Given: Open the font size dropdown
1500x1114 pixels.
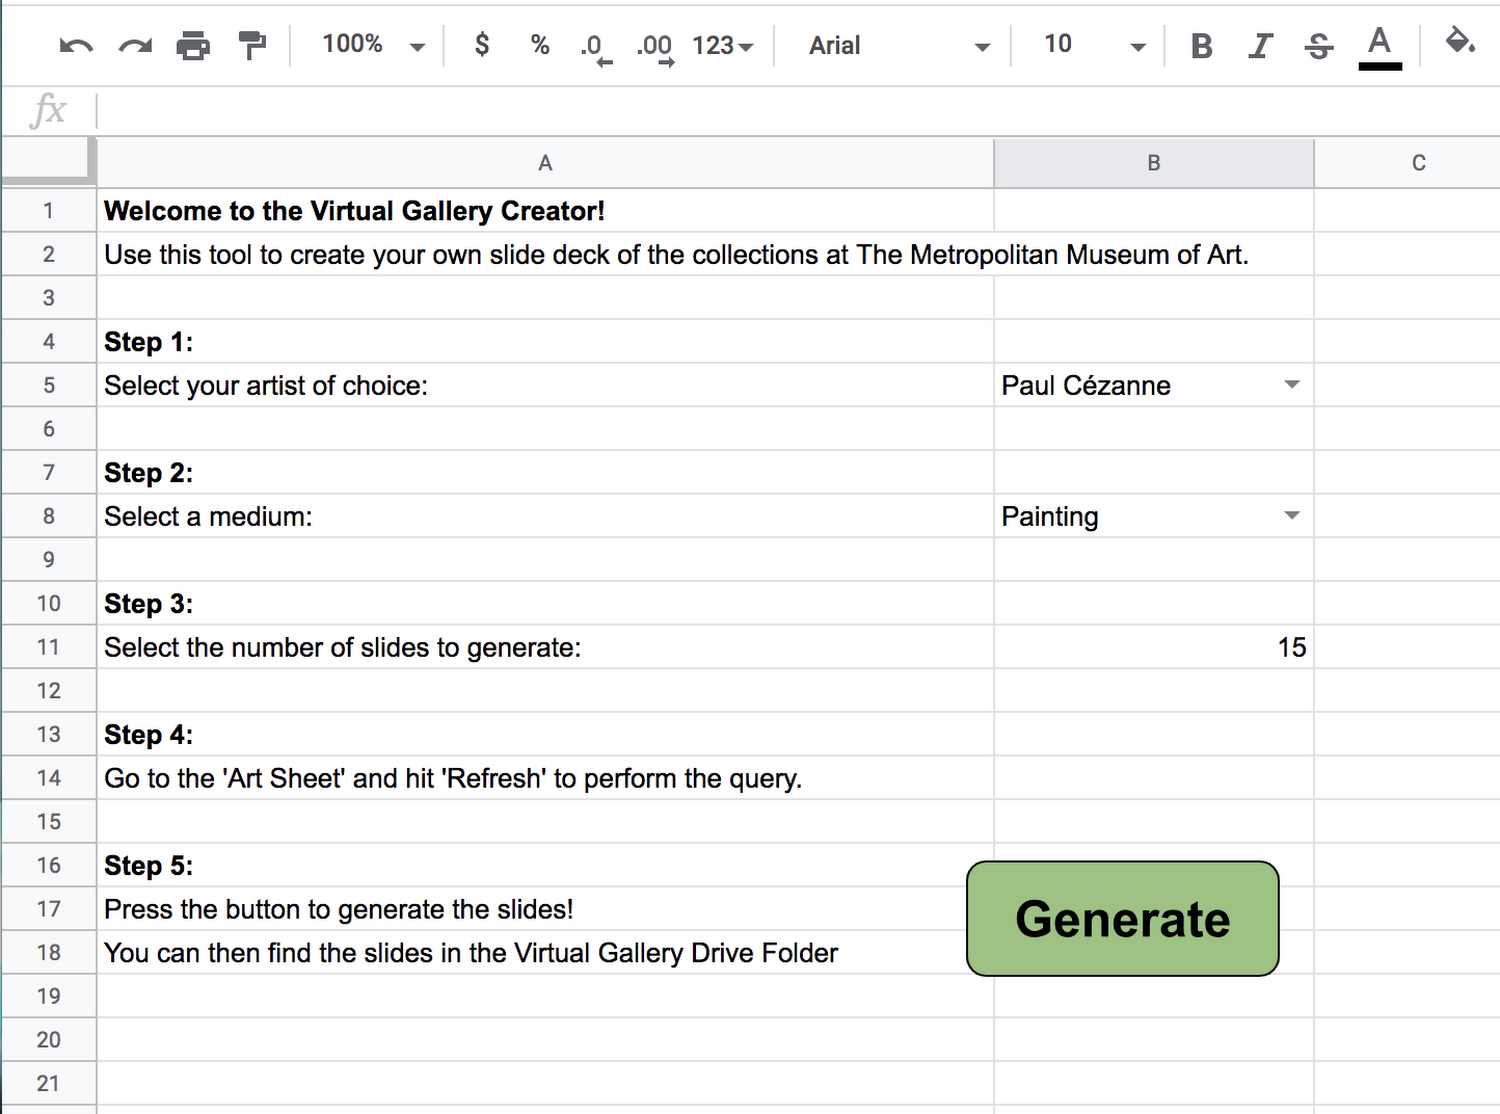Looking at the screenshot, I should [1093, 44].
